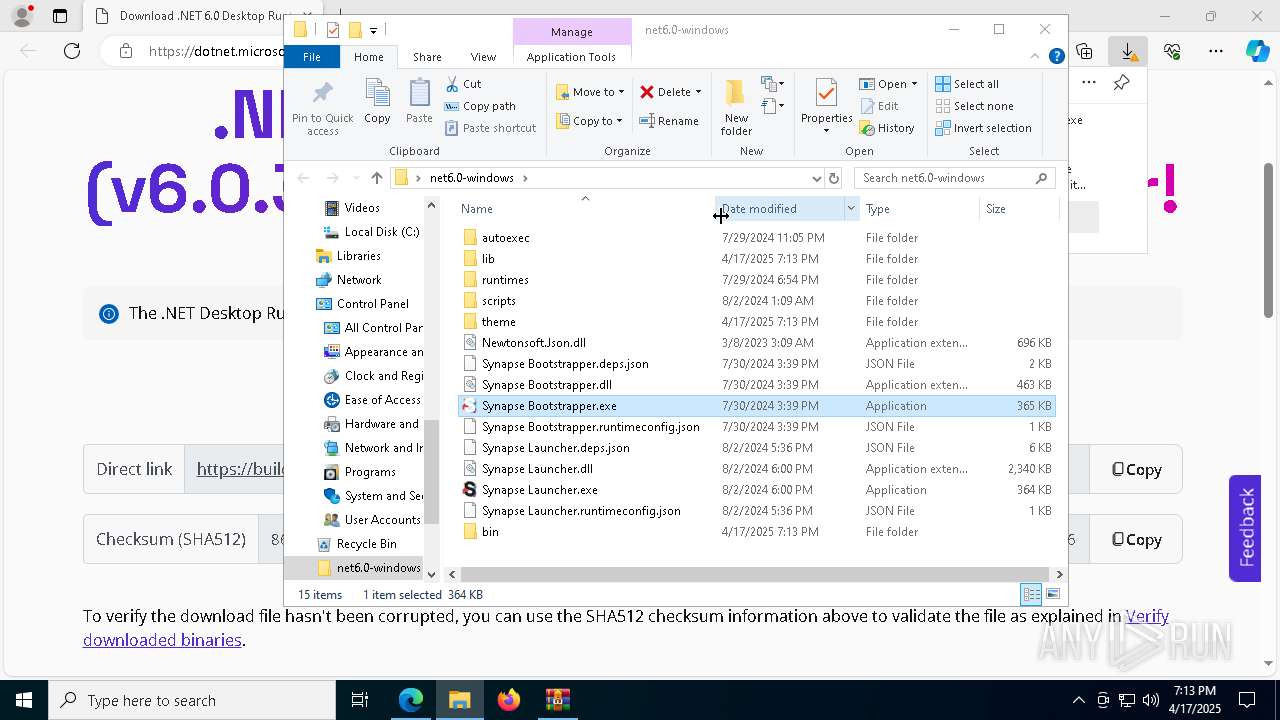The width and height of the screenshot is (1280, 720).
Task: Open Firefox from the taskbar
Action: pyautogui.click(x=509, y=700)
